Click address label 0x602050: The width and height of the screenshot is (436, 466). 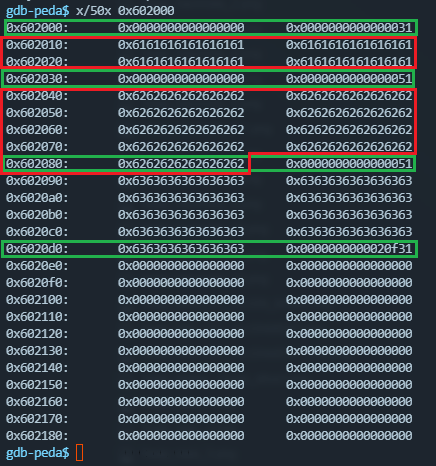click(37, 113)
